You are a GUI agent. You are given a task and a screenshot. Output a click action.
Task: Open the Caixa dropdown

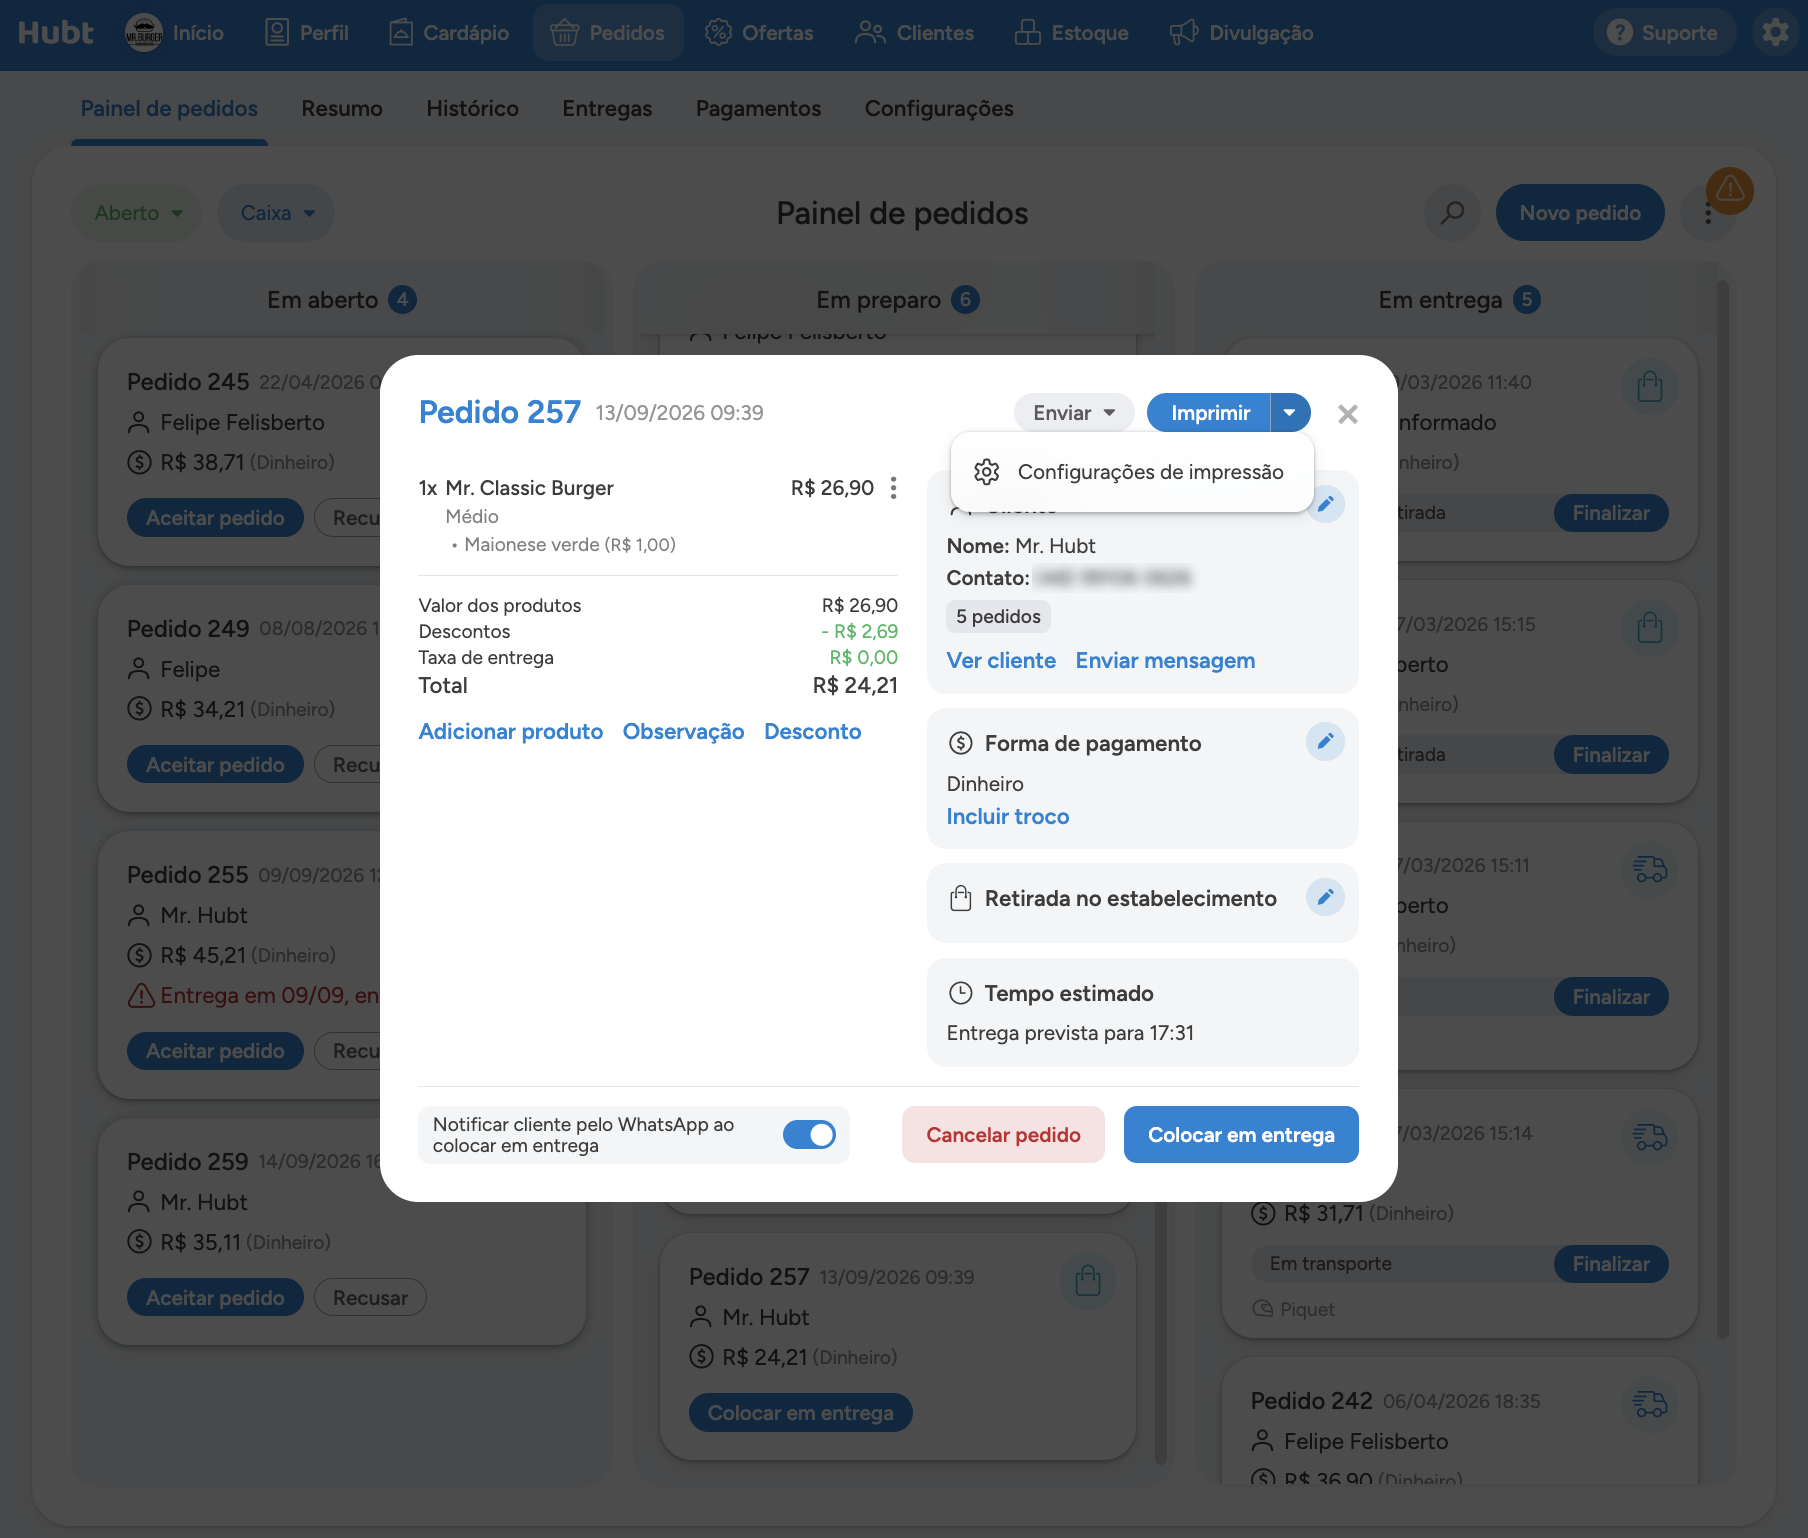coord(277,213)
